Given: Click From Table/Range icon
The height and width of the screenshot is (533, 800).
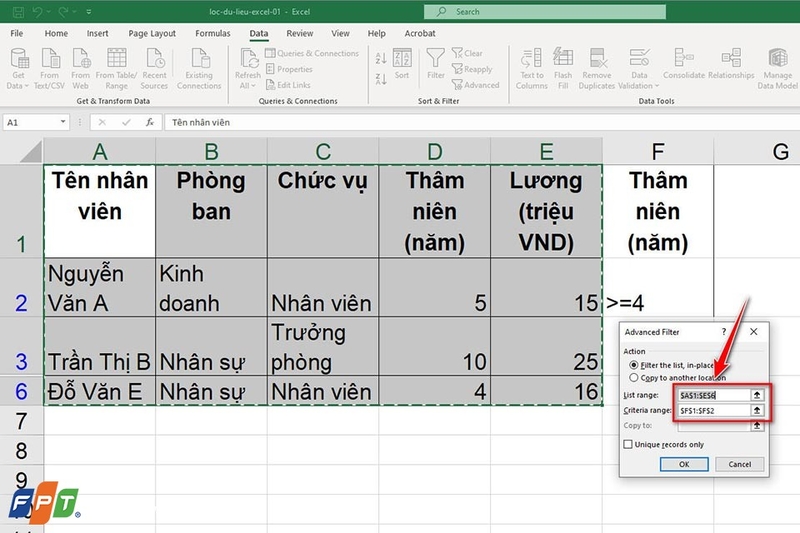Looking at the screenshot, I should click(x=116, y=69).
